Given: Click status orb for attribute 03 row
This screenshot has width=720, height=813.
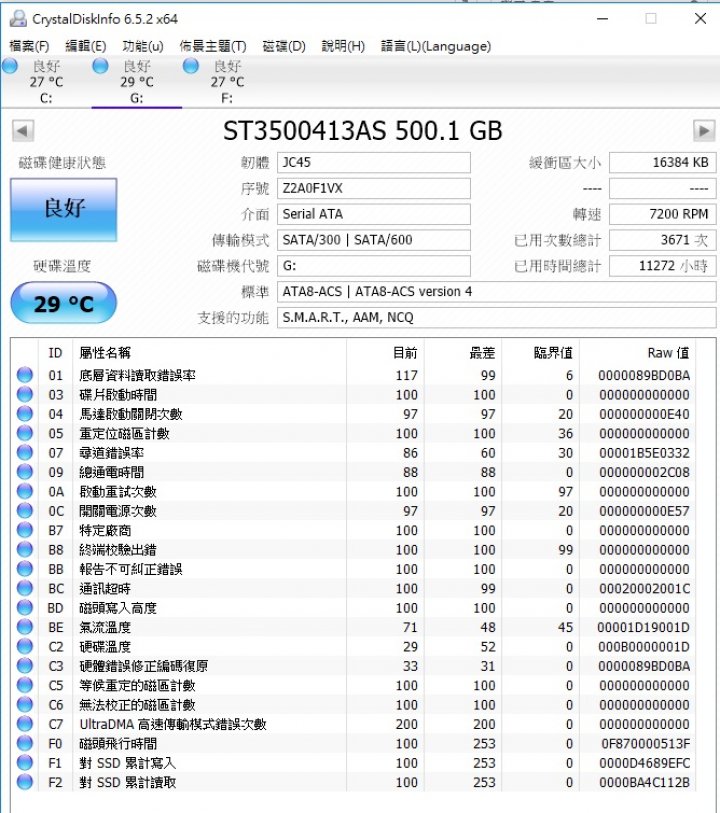Looking at the screenshot, I should click(24, 394).
